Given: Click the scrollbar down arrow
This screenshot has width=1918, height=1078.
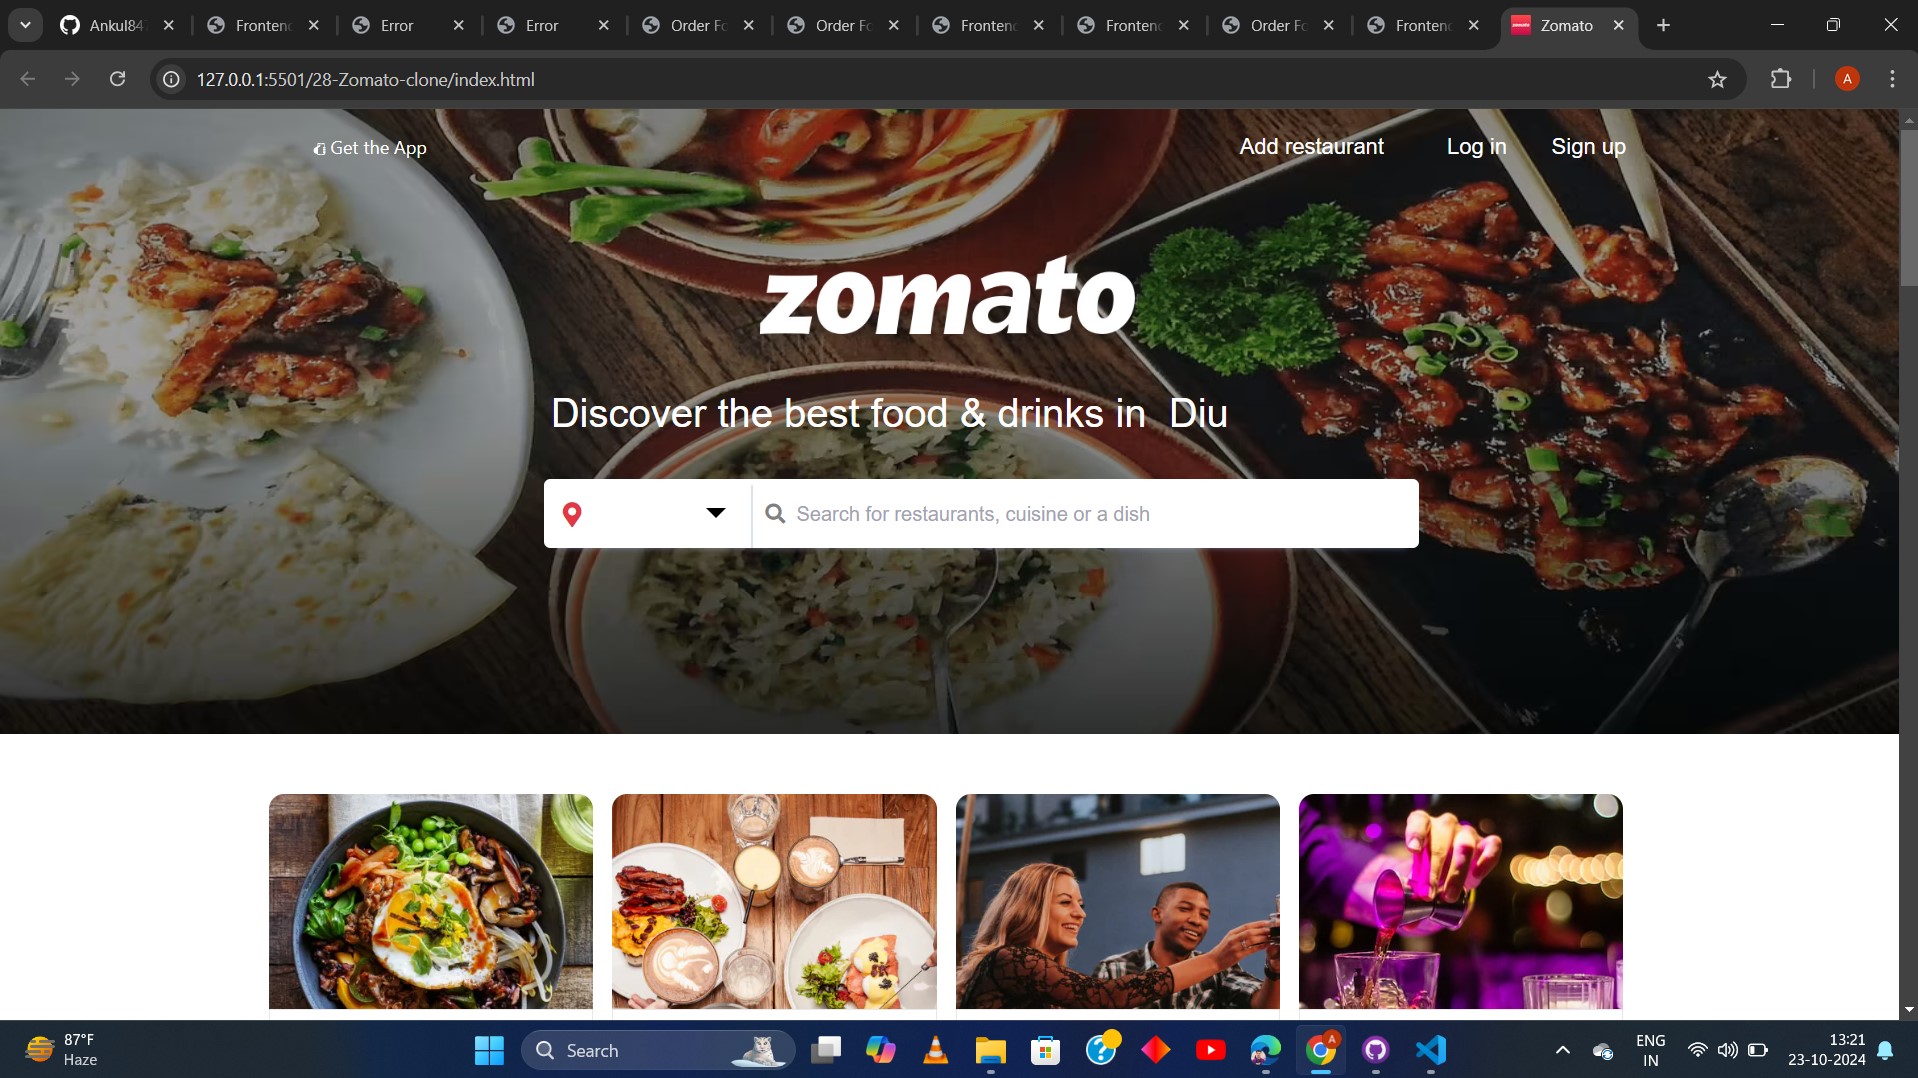Looking at the screenshot, I should coord(1908,1009).
